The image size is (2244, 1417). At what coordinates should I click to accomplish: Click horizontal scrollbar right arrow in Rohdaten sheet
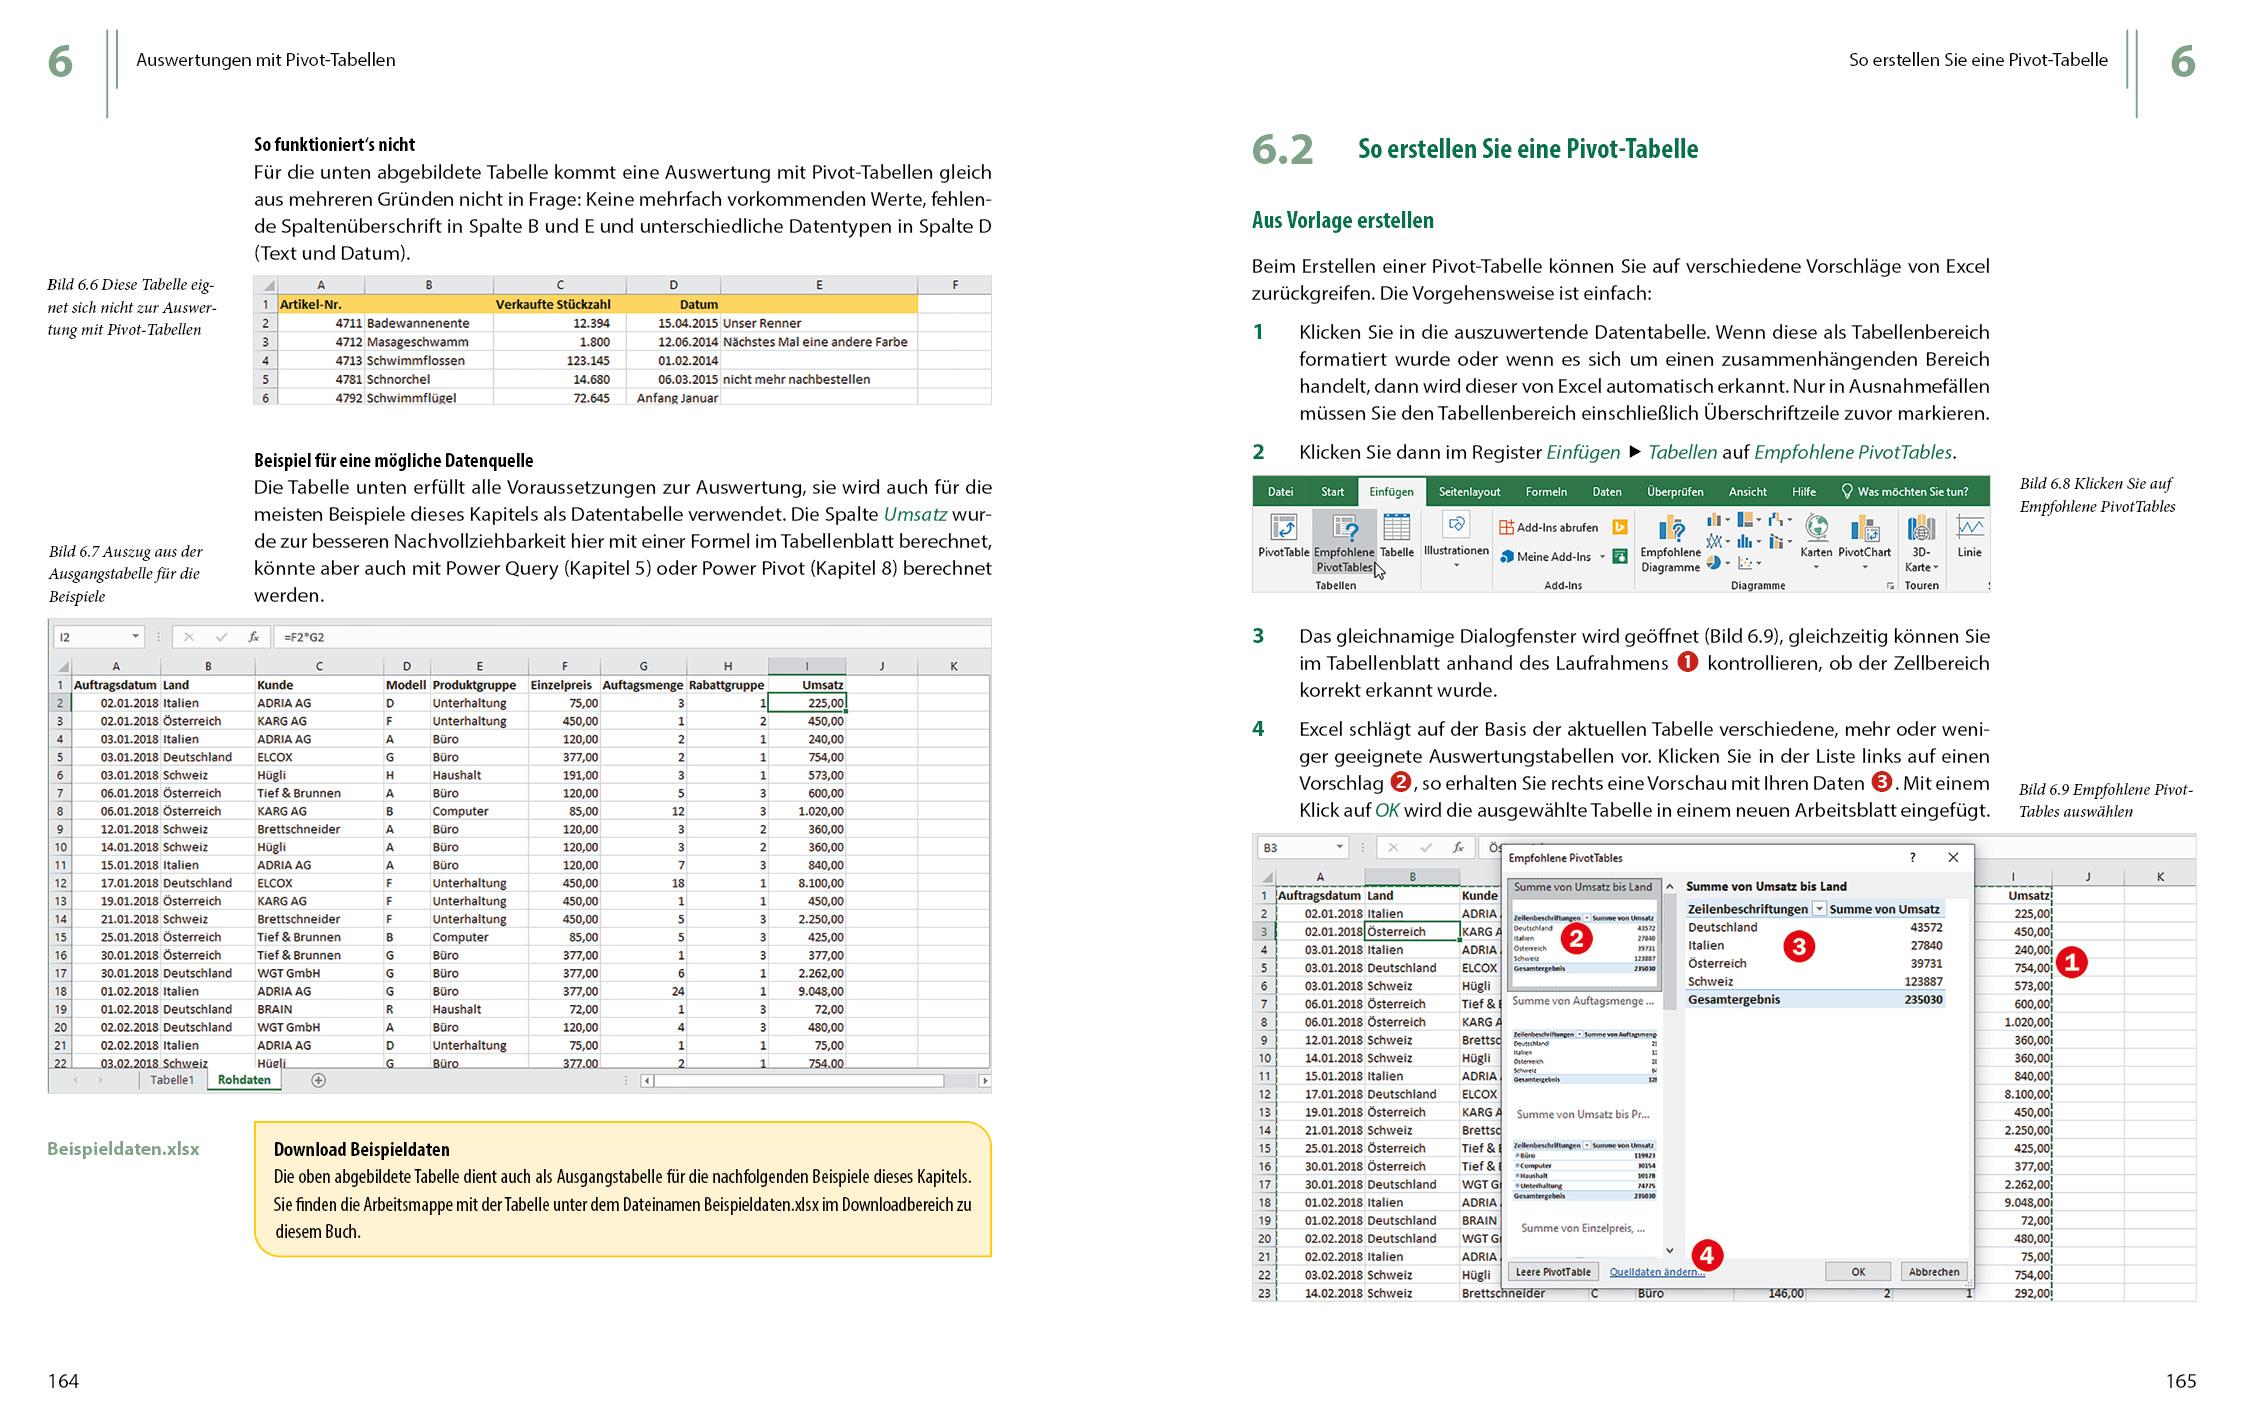[984, 1080]
